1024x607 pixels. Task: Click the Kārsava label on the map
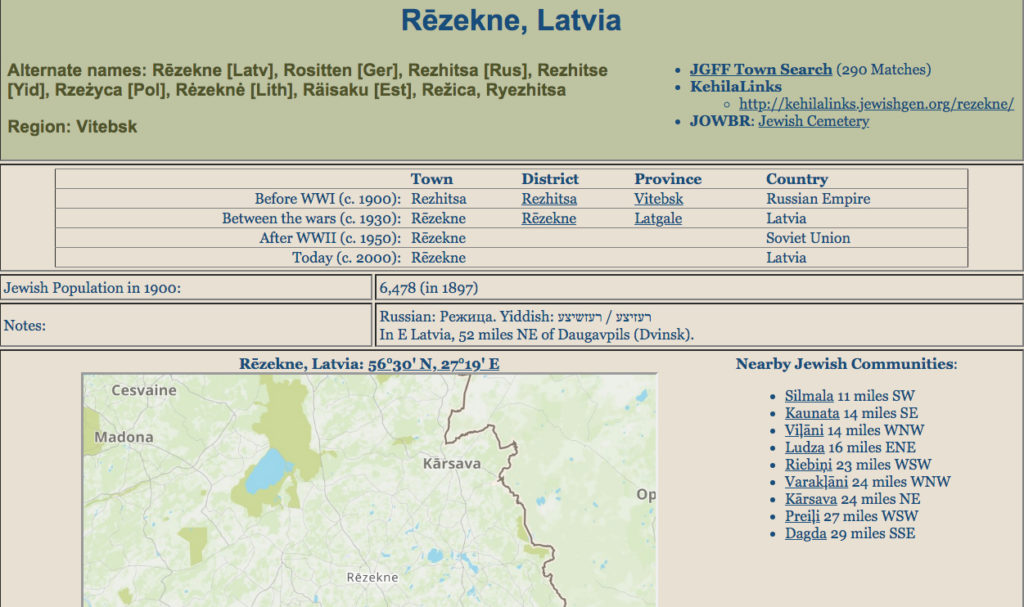(451, 464)
